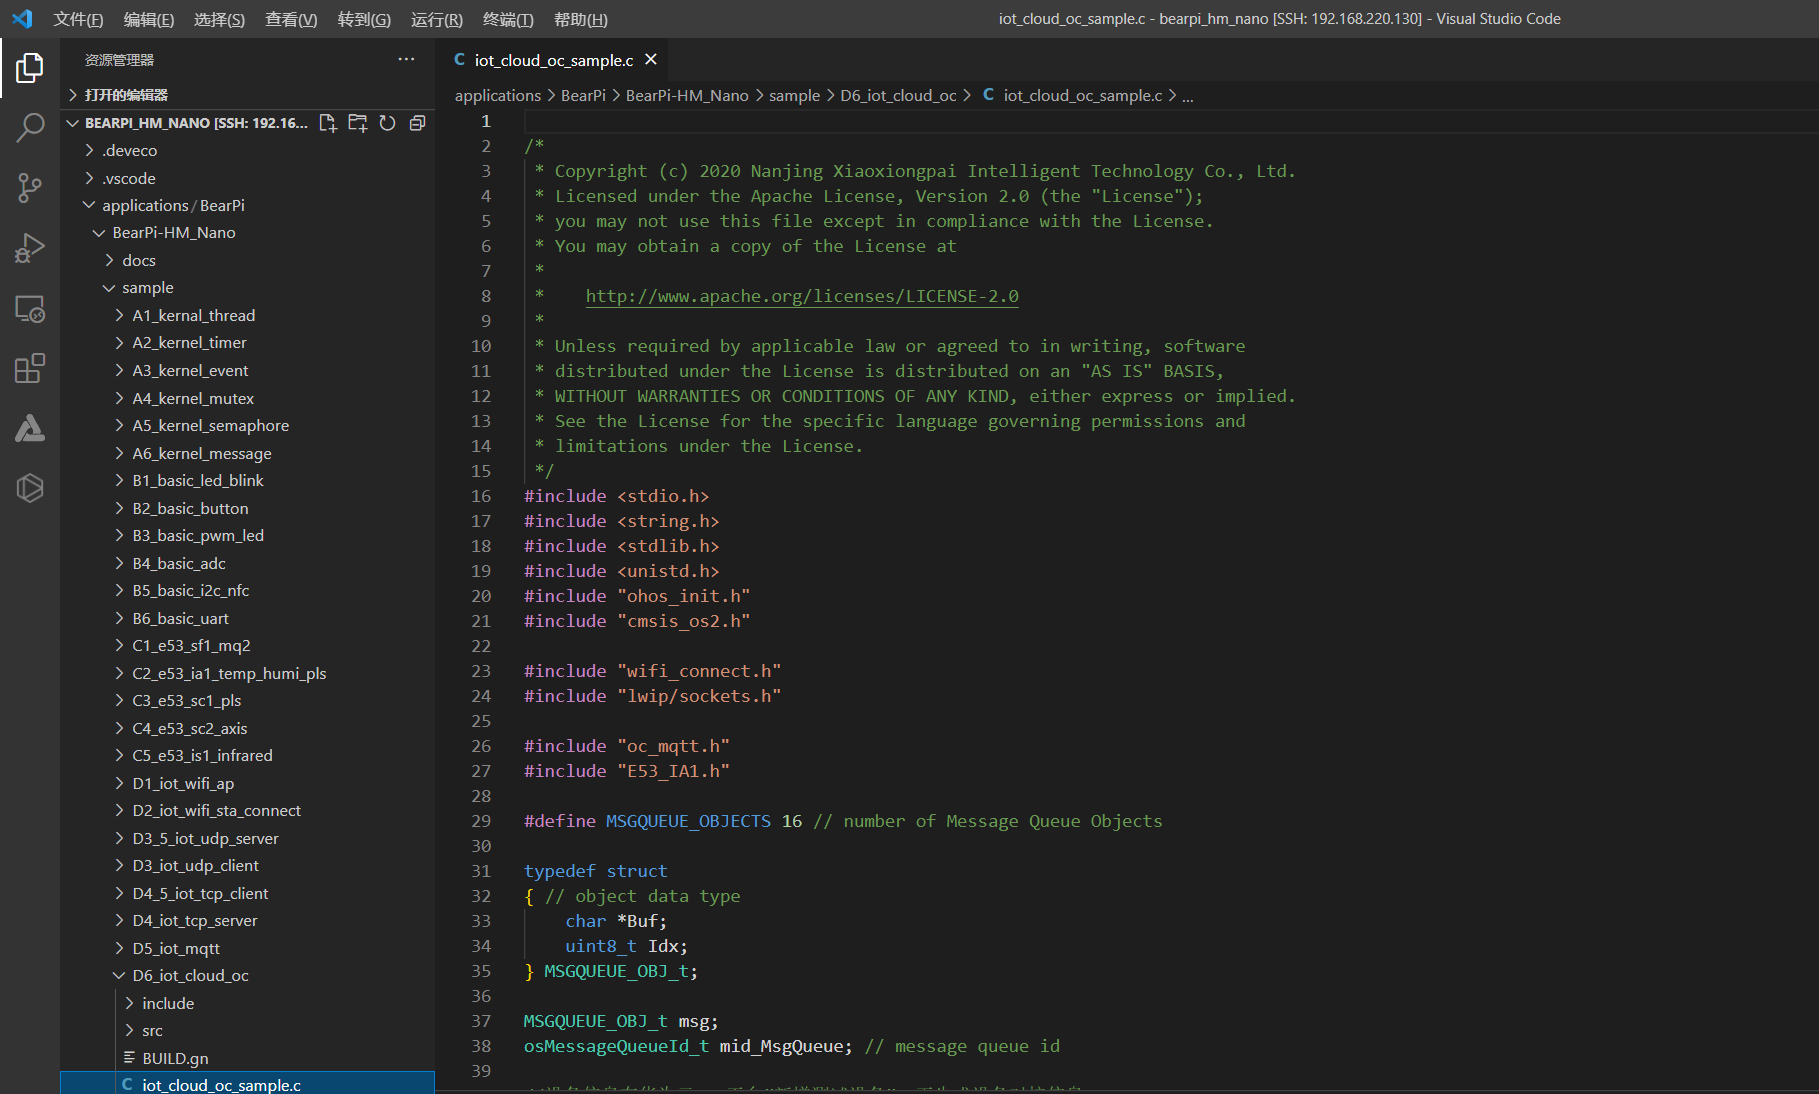
Task: Collapse the BearPi-HM_Nano folder
Action: click(247, 232)
